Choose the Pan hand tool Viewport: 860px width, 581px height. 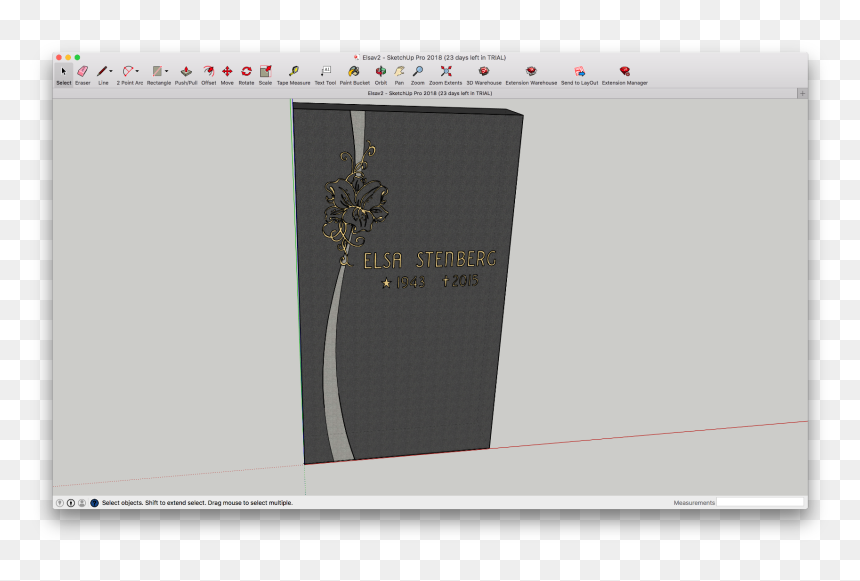[399, 75]
